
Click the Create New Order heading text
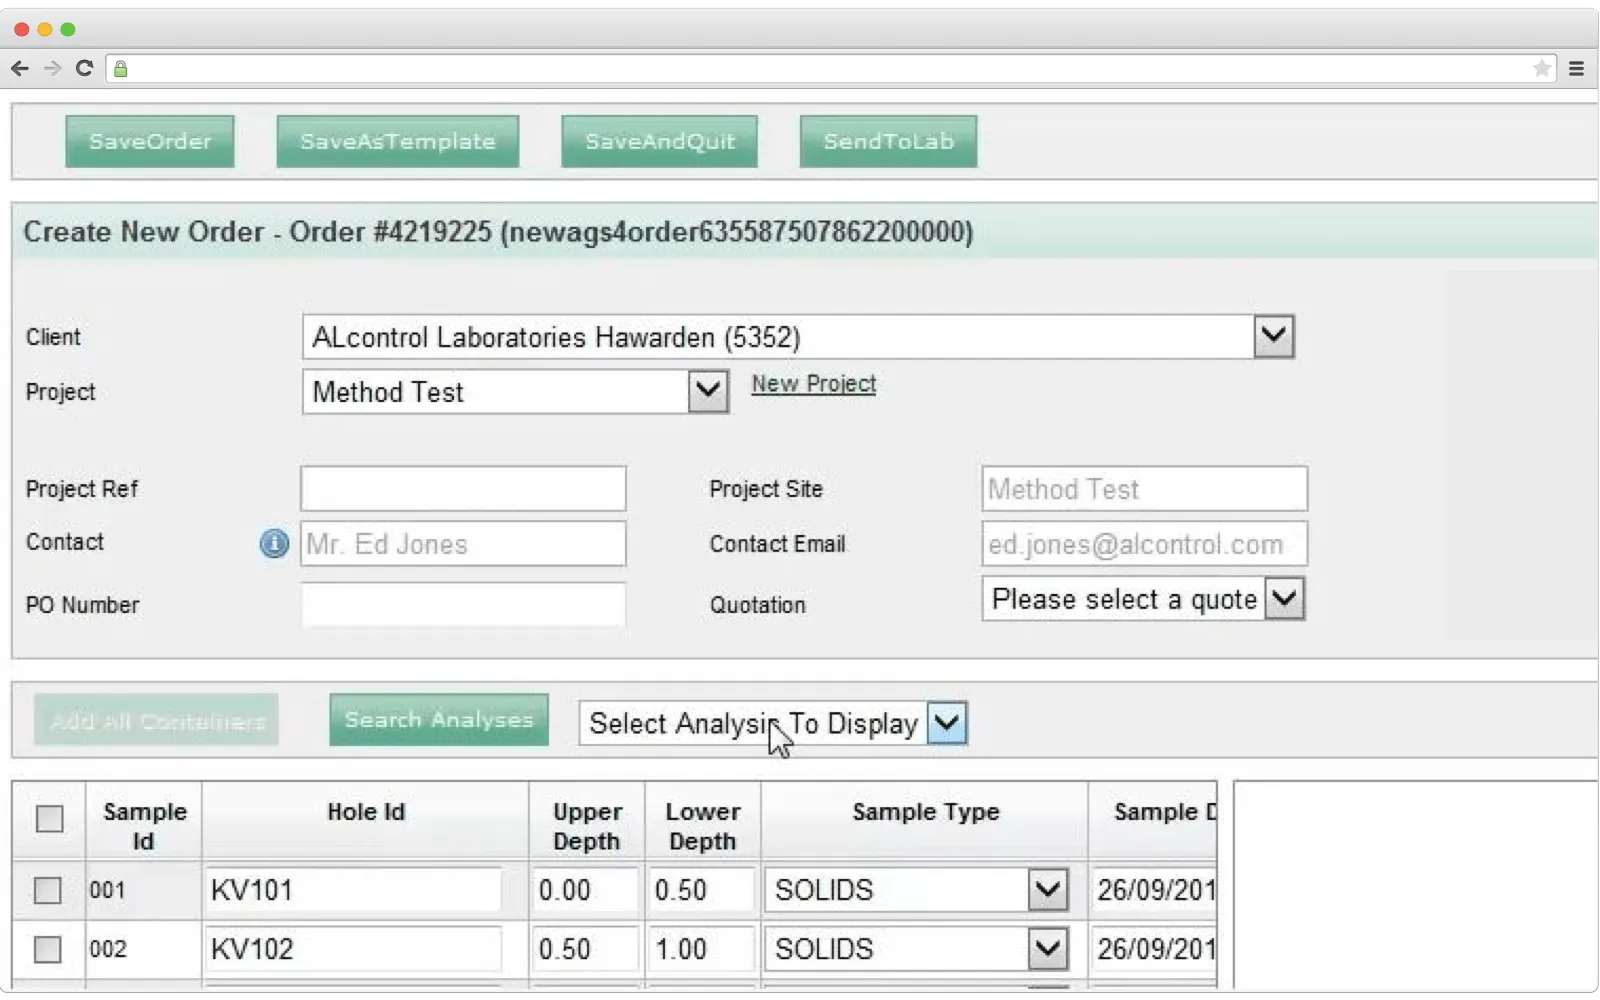point(498,232)
